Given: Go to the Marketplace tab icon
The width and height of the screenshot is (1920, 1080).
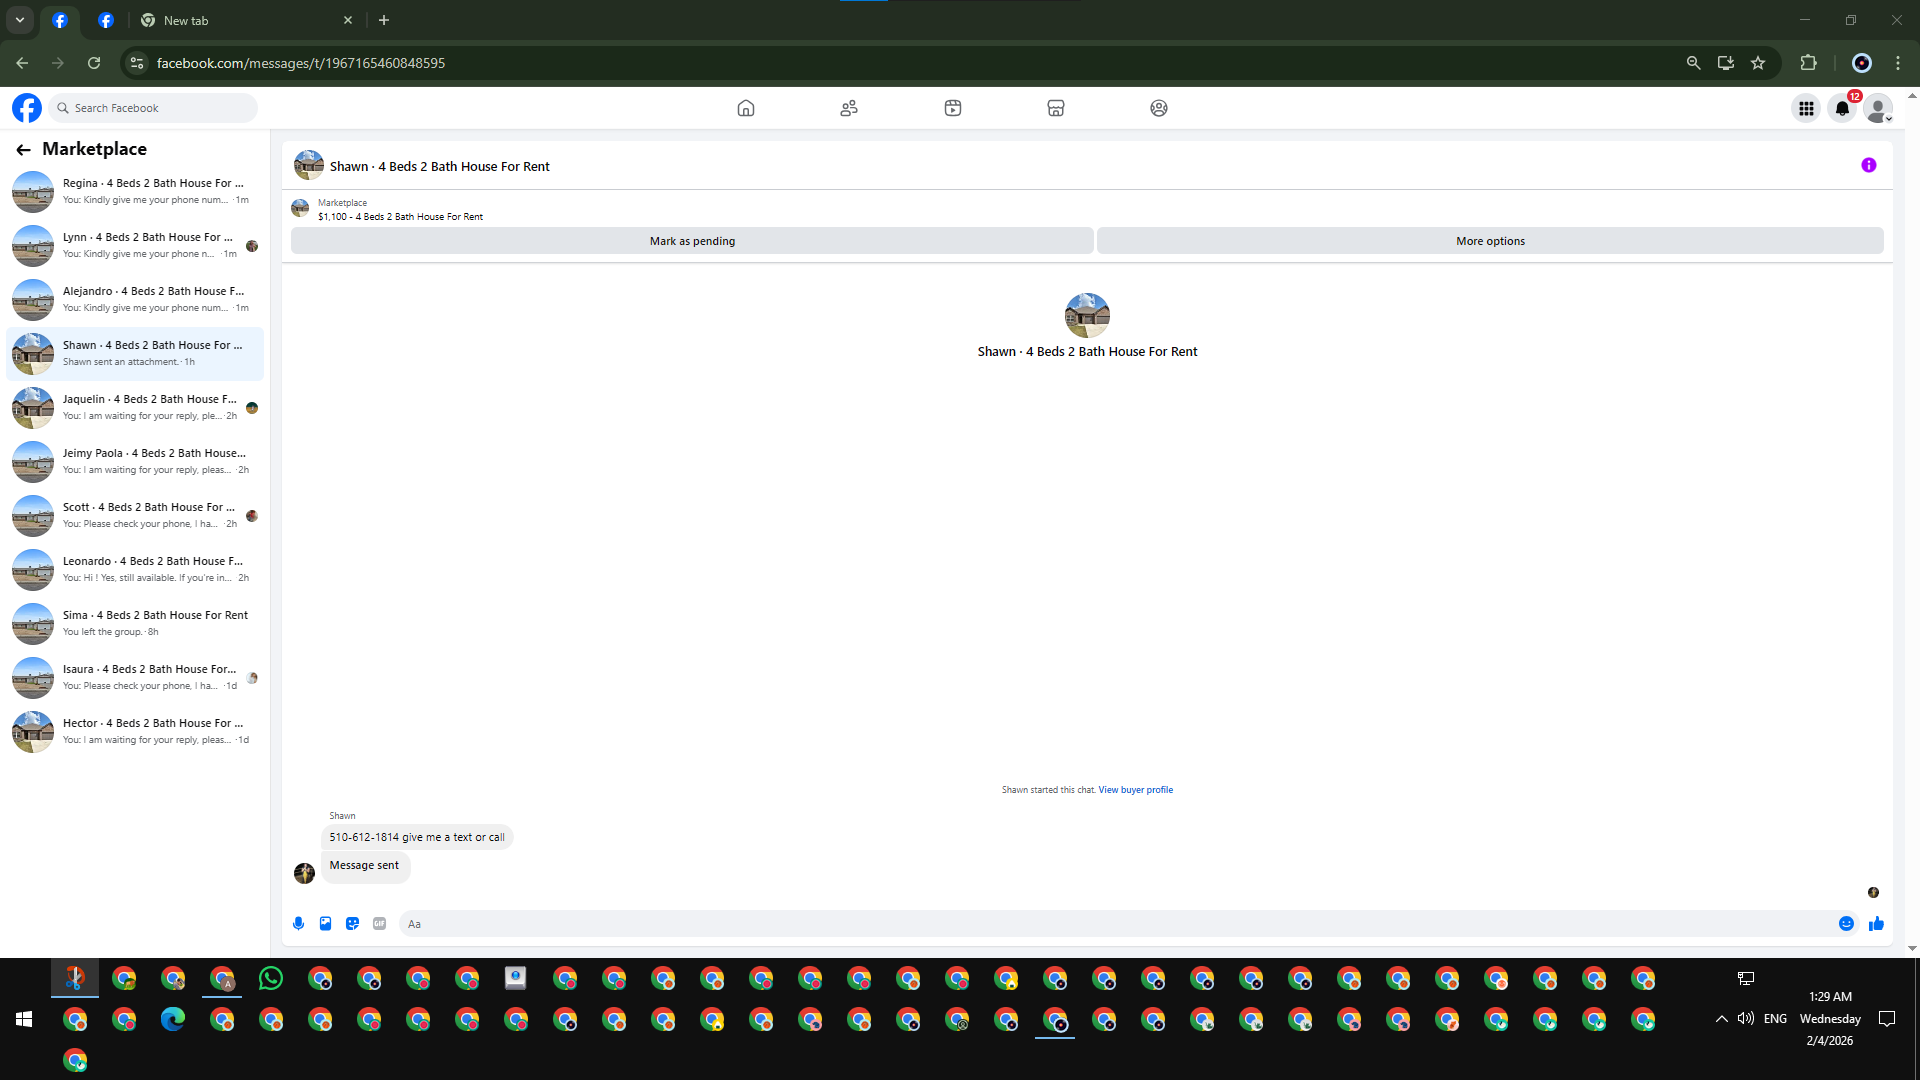Looking at the screenshot, I should coord(1055,108).
